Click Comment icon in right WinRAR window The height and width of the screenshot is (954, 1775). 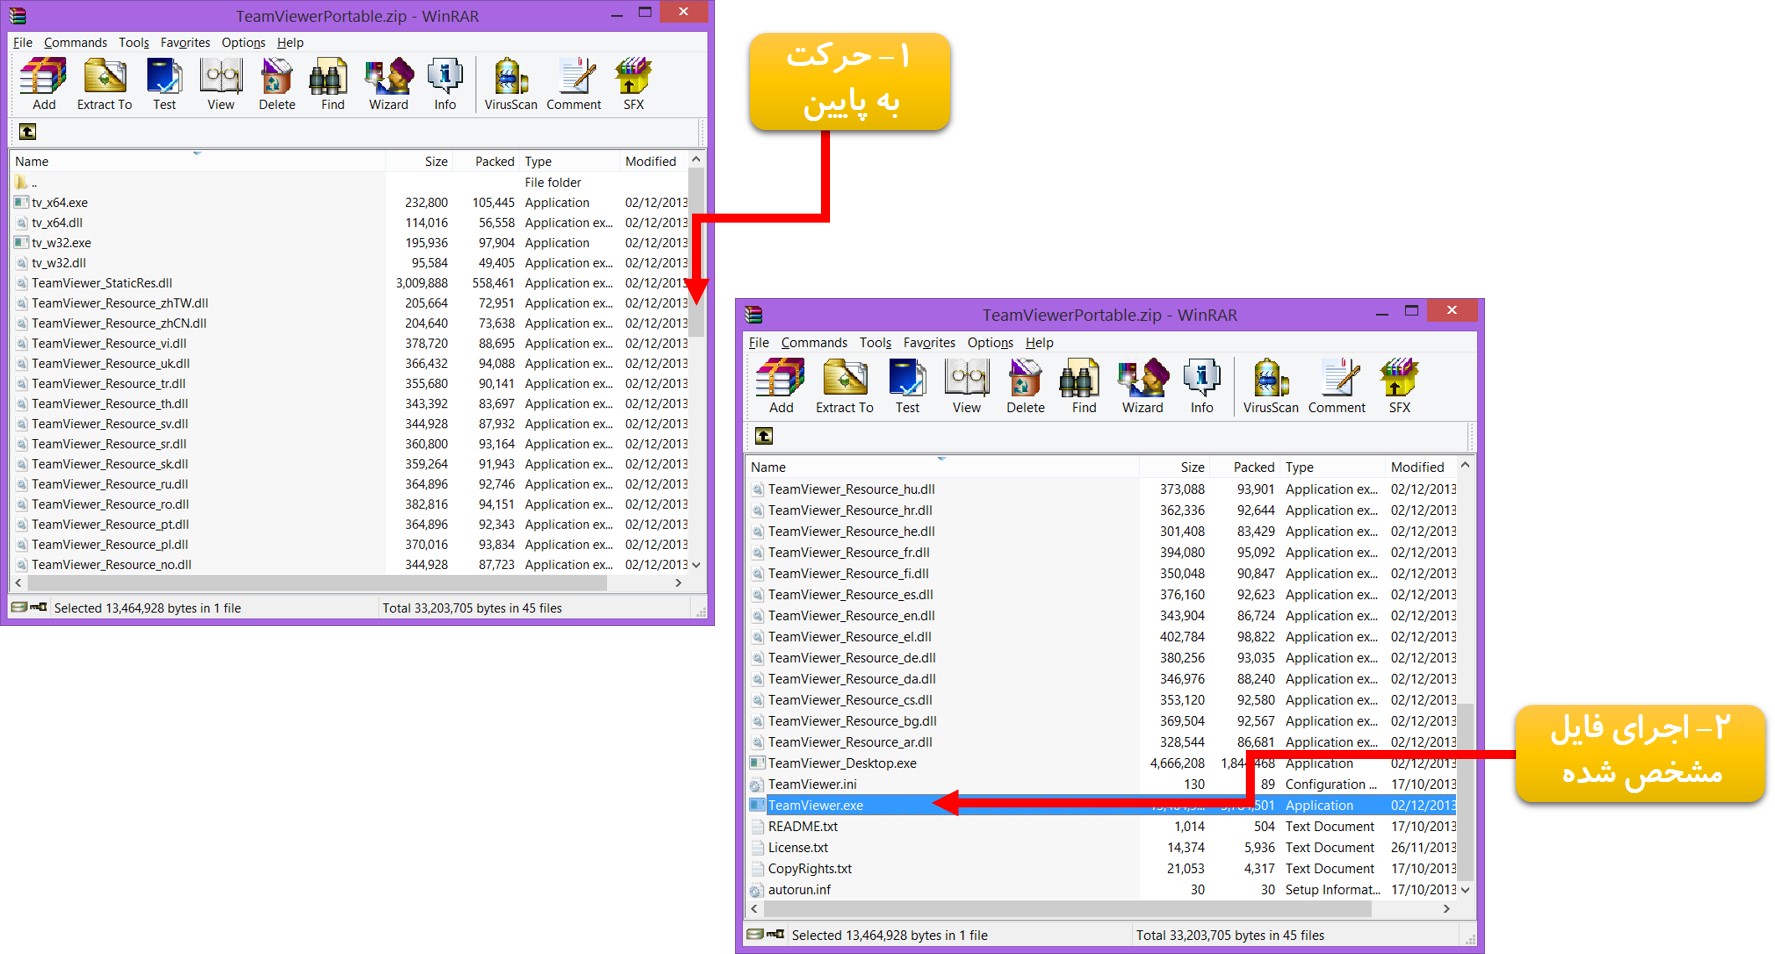pyautogui.click(x=1337, y=386)
